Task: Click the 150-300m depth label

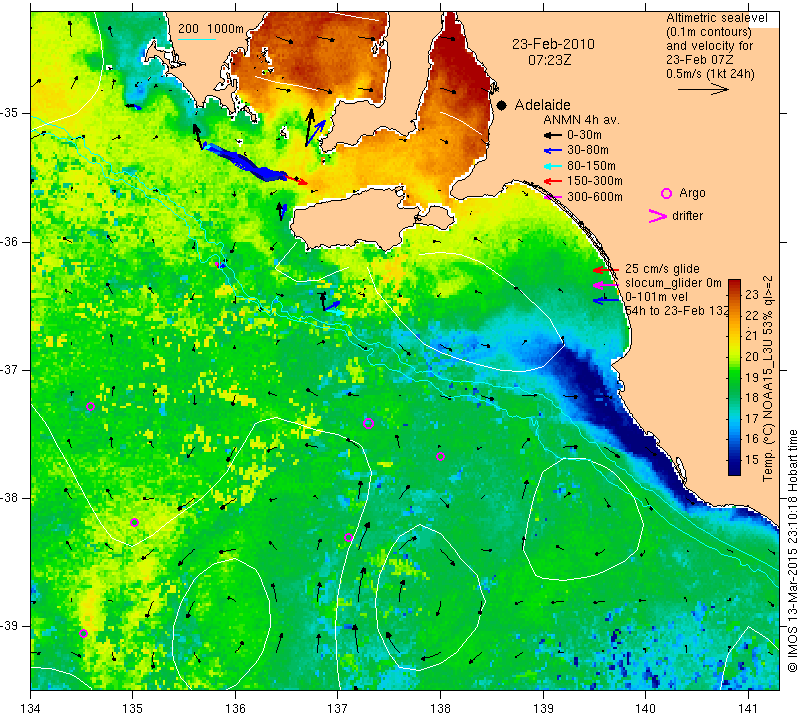Action: coord(595,181)
